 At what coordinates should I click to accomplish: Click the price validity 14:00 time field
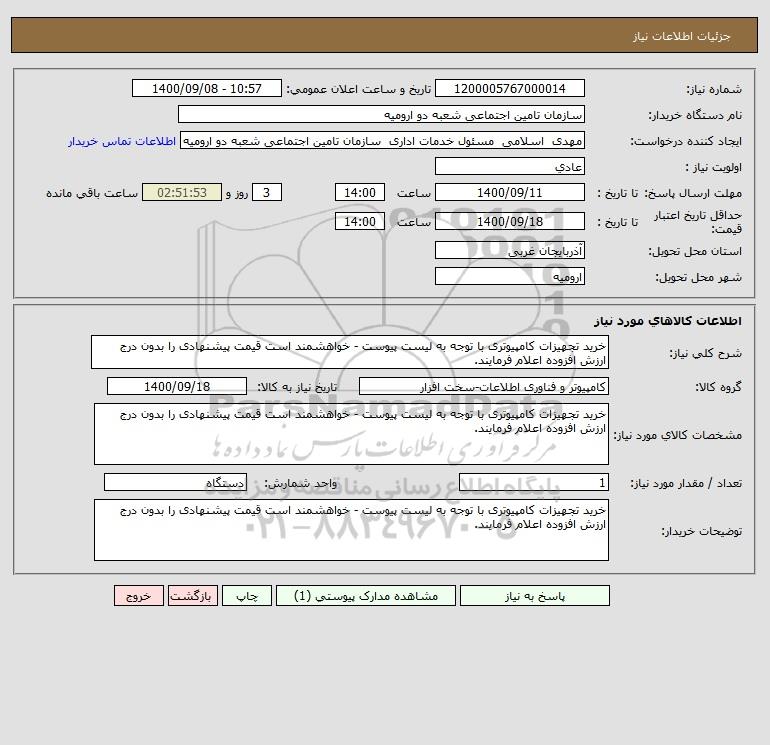click(x=360, y=221)
